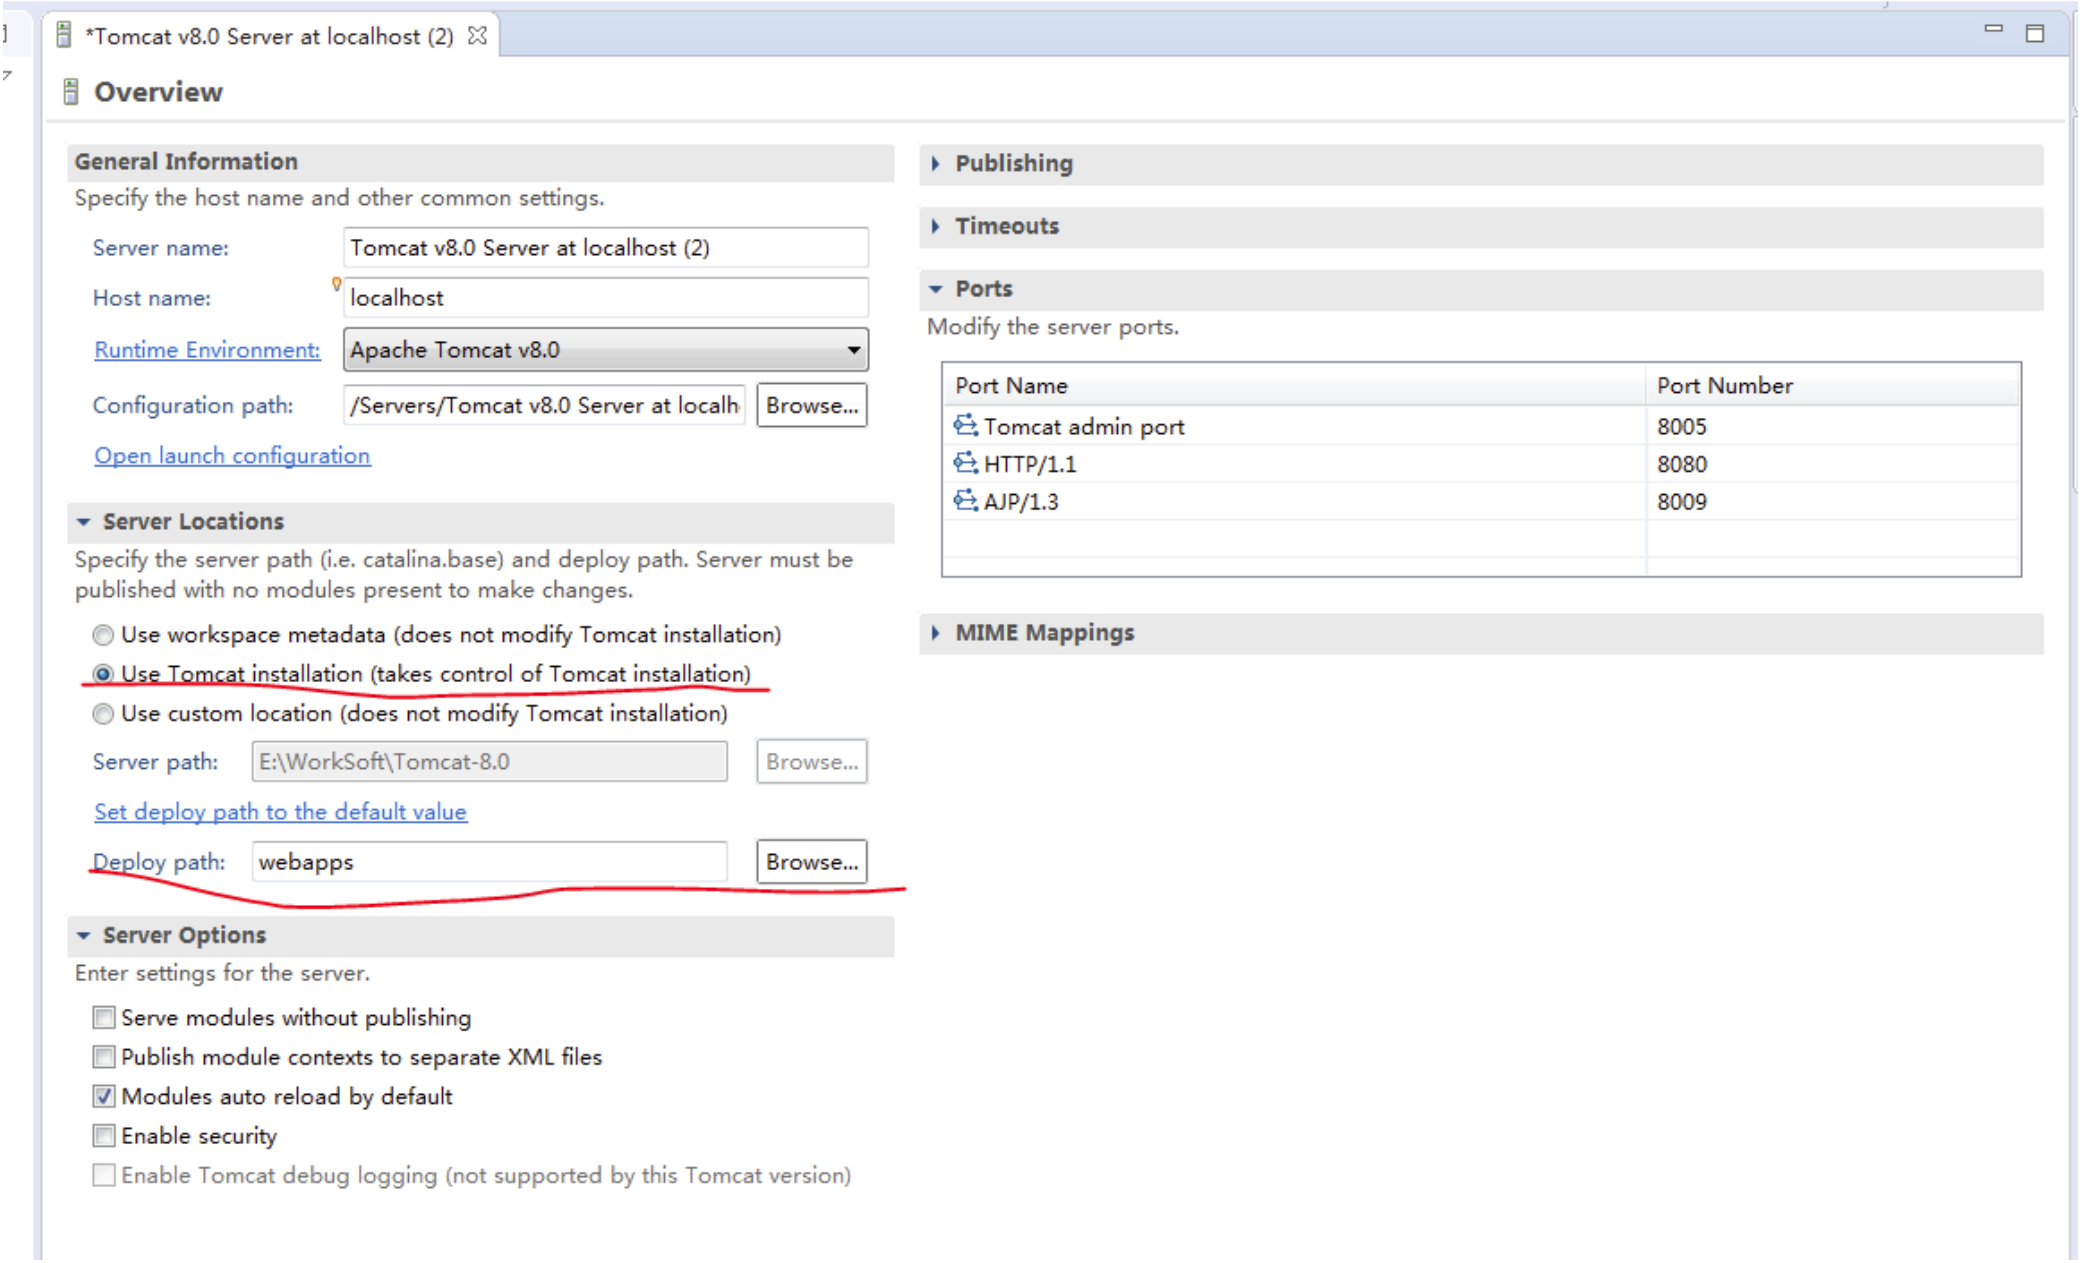2082x1263 pixels.
Task: Enable Serve modules without publishing
Action: 104,1018
